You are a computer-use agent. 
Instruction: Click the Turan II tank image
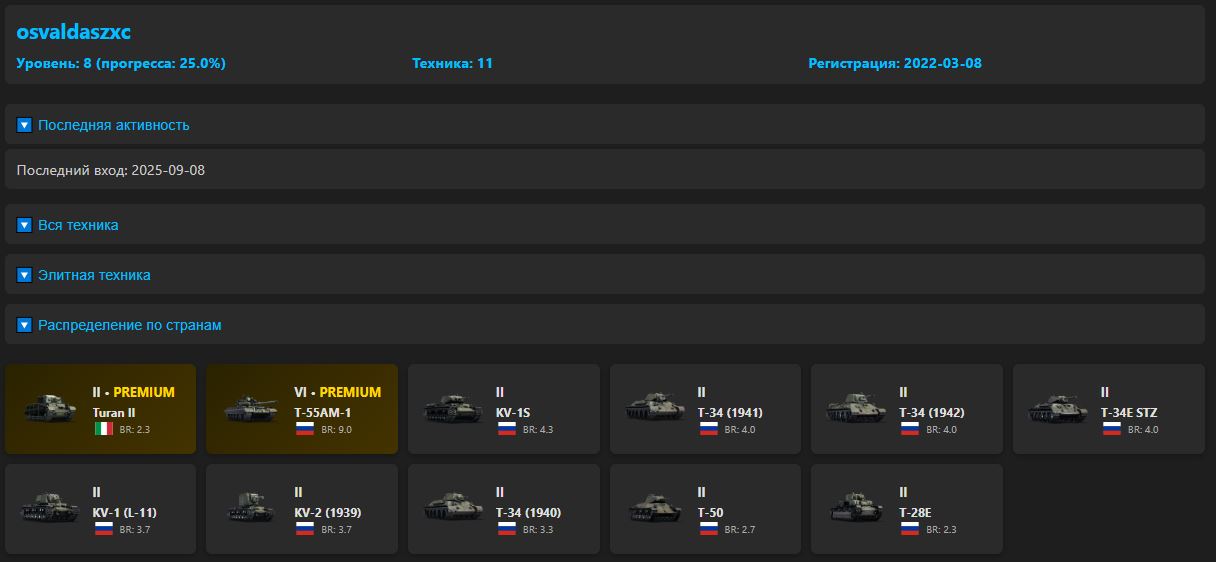(48, 410)
